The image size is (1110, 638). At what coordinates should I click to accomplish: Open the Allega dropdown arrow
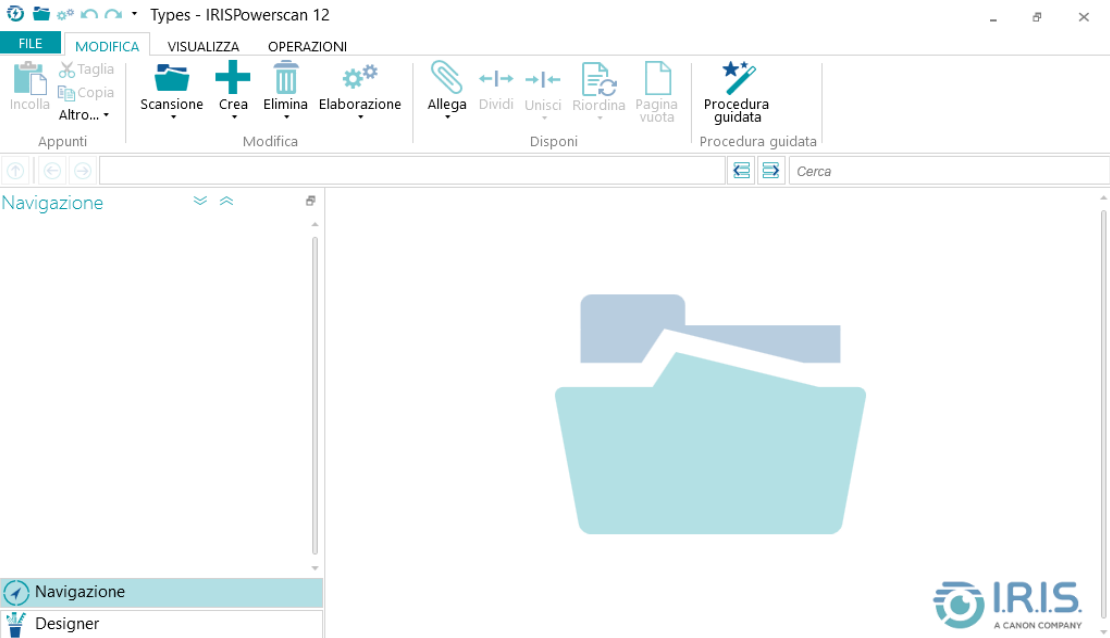(447, 118)
